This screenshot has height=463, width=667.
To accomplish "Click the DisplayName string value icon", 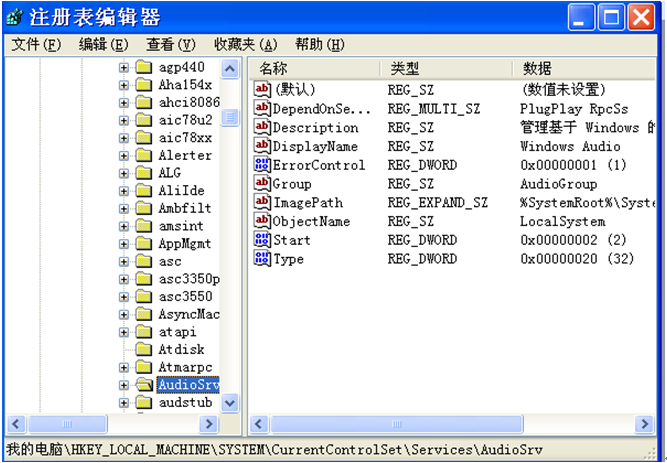I will coord(263,146).
